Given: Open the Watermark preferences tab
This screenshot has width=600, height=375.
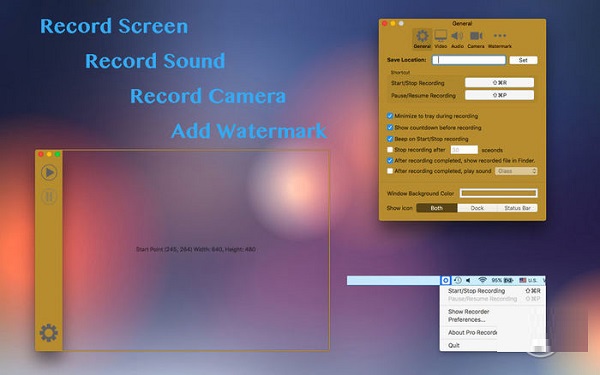Looking at the screenshot, I should [x=500, y=39].
